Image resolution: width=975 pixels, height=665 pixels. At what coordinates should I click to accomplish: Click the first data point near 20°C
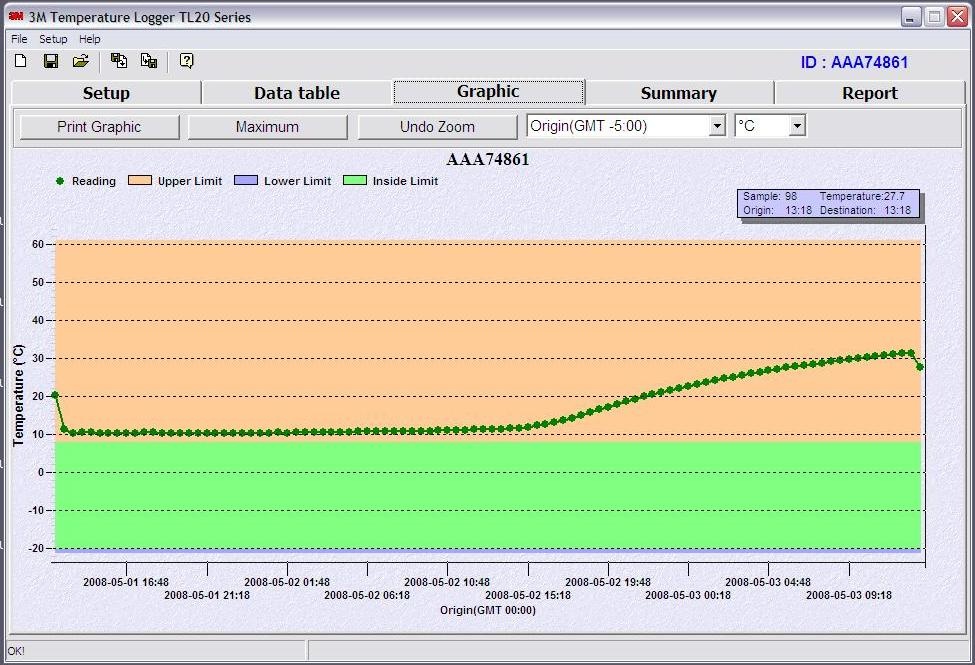55,394
